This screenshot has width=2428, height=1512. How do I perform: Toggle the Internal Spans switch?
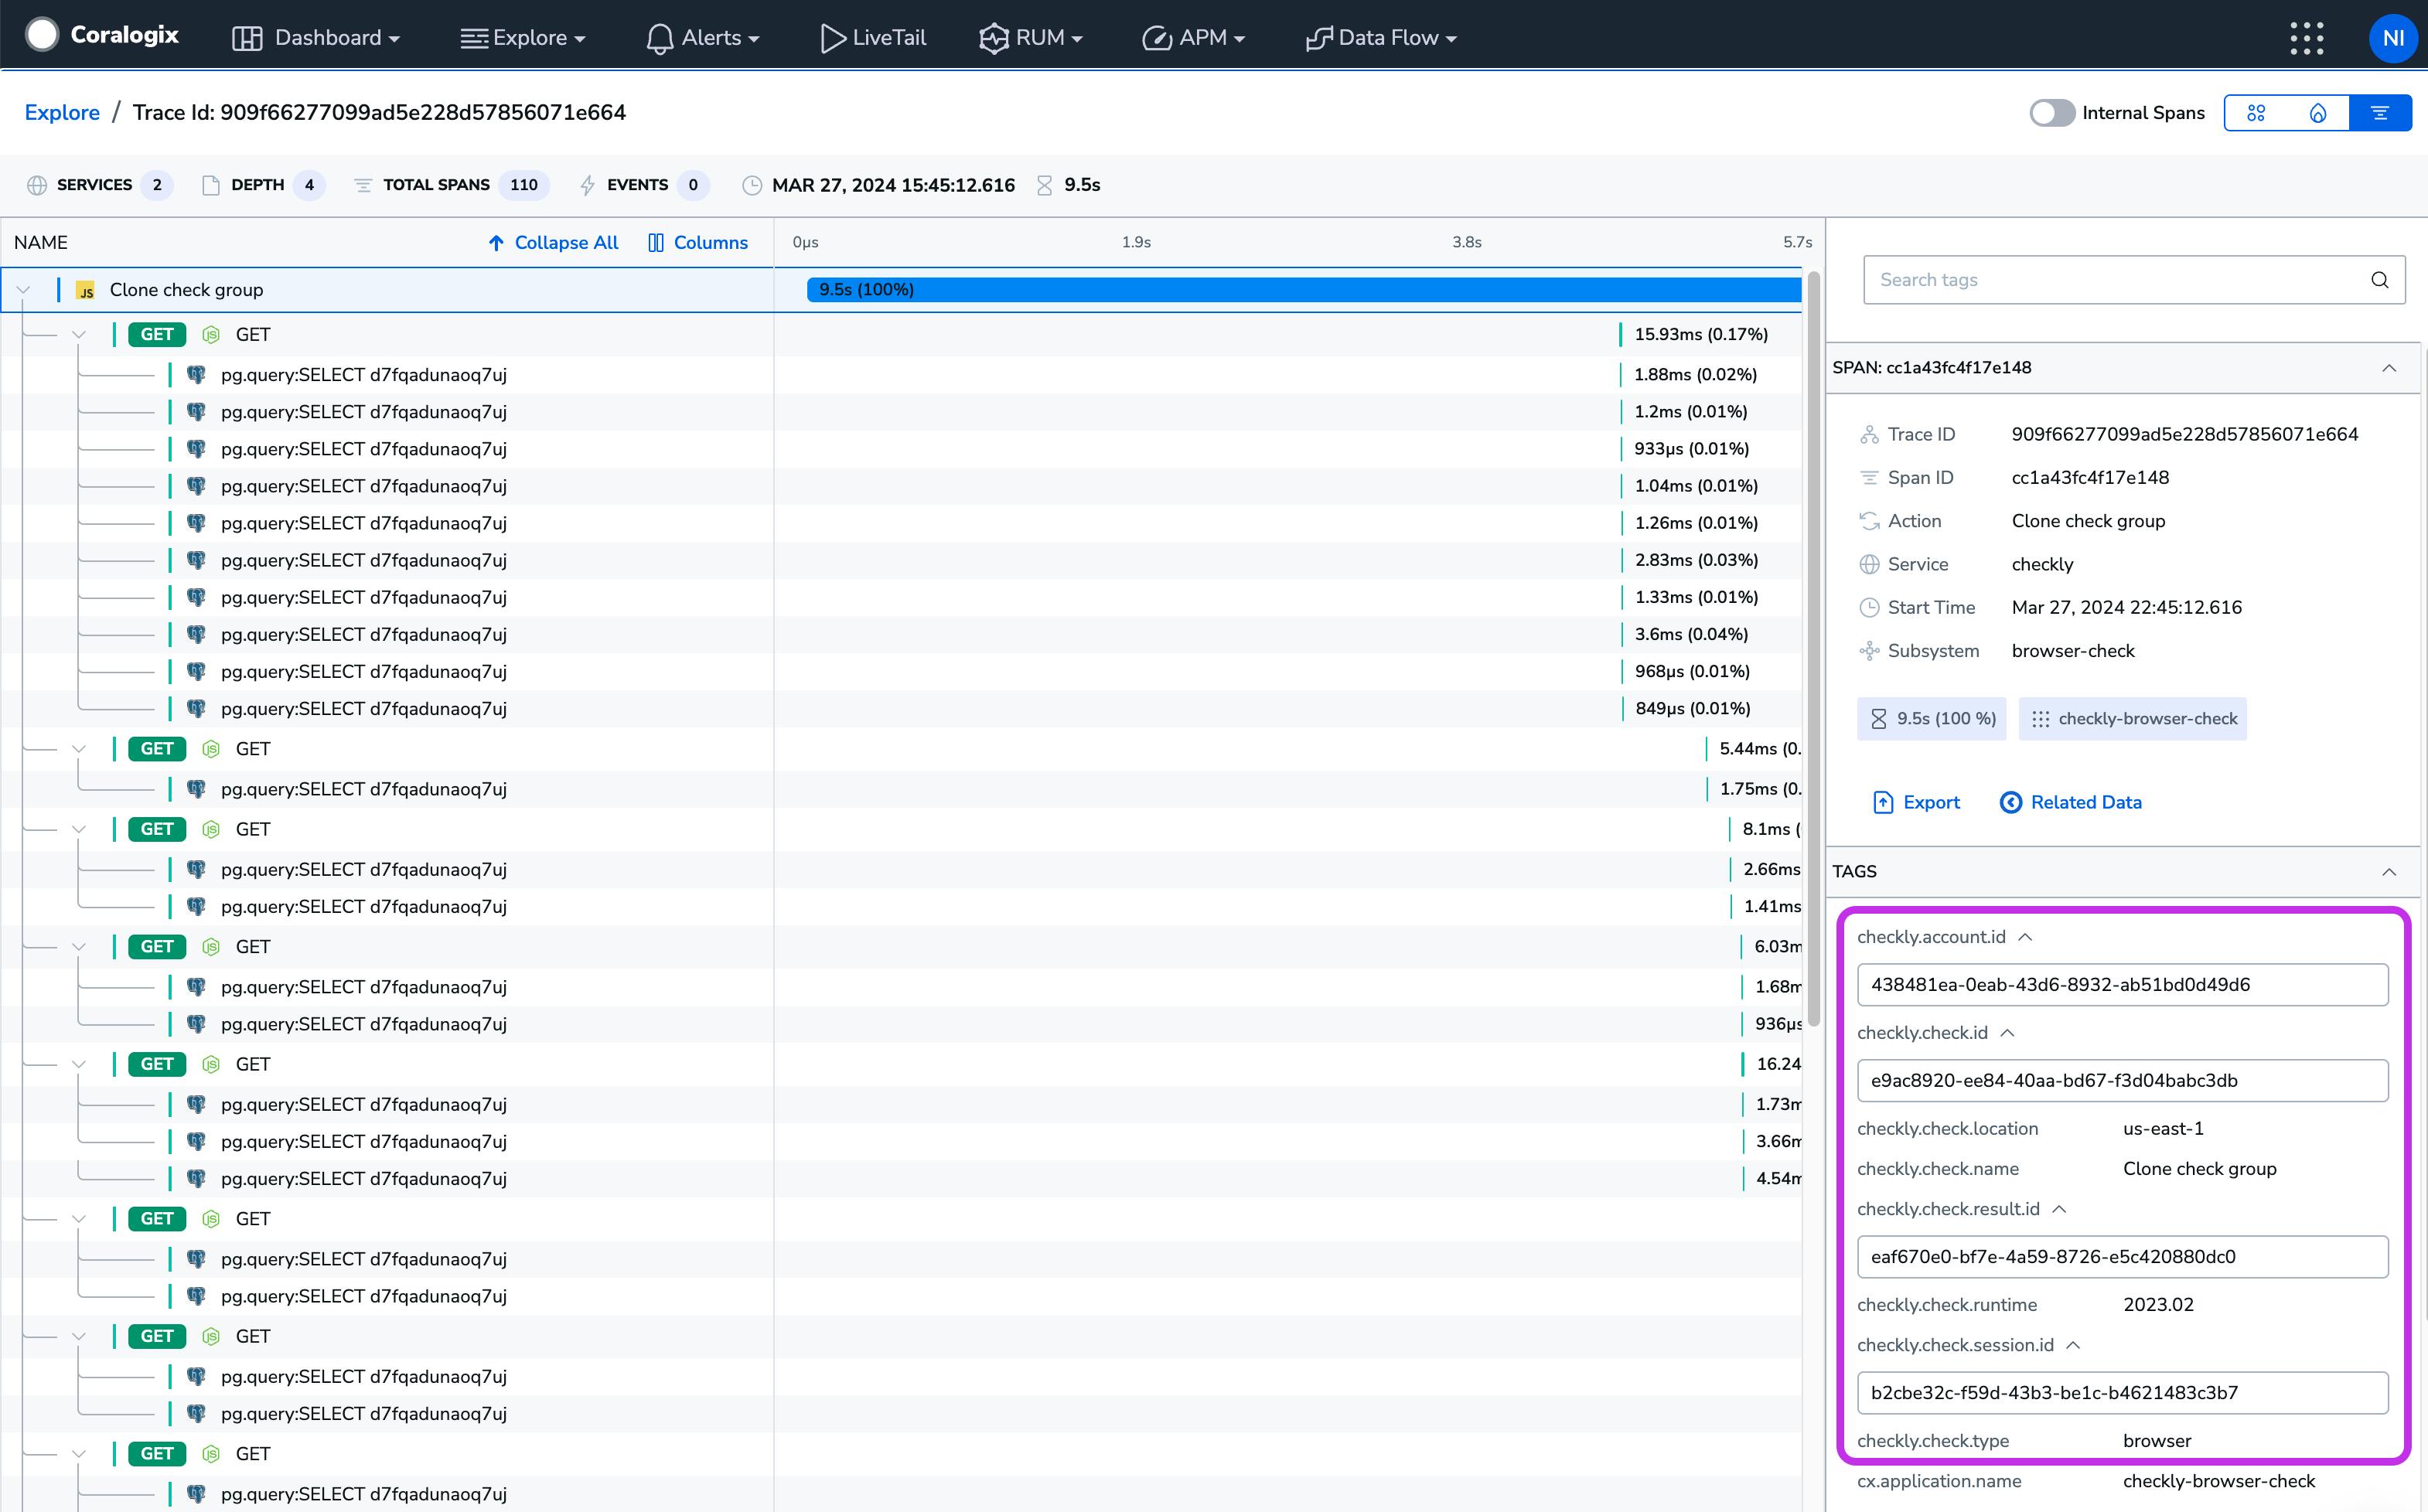(x=2051, y=113)
